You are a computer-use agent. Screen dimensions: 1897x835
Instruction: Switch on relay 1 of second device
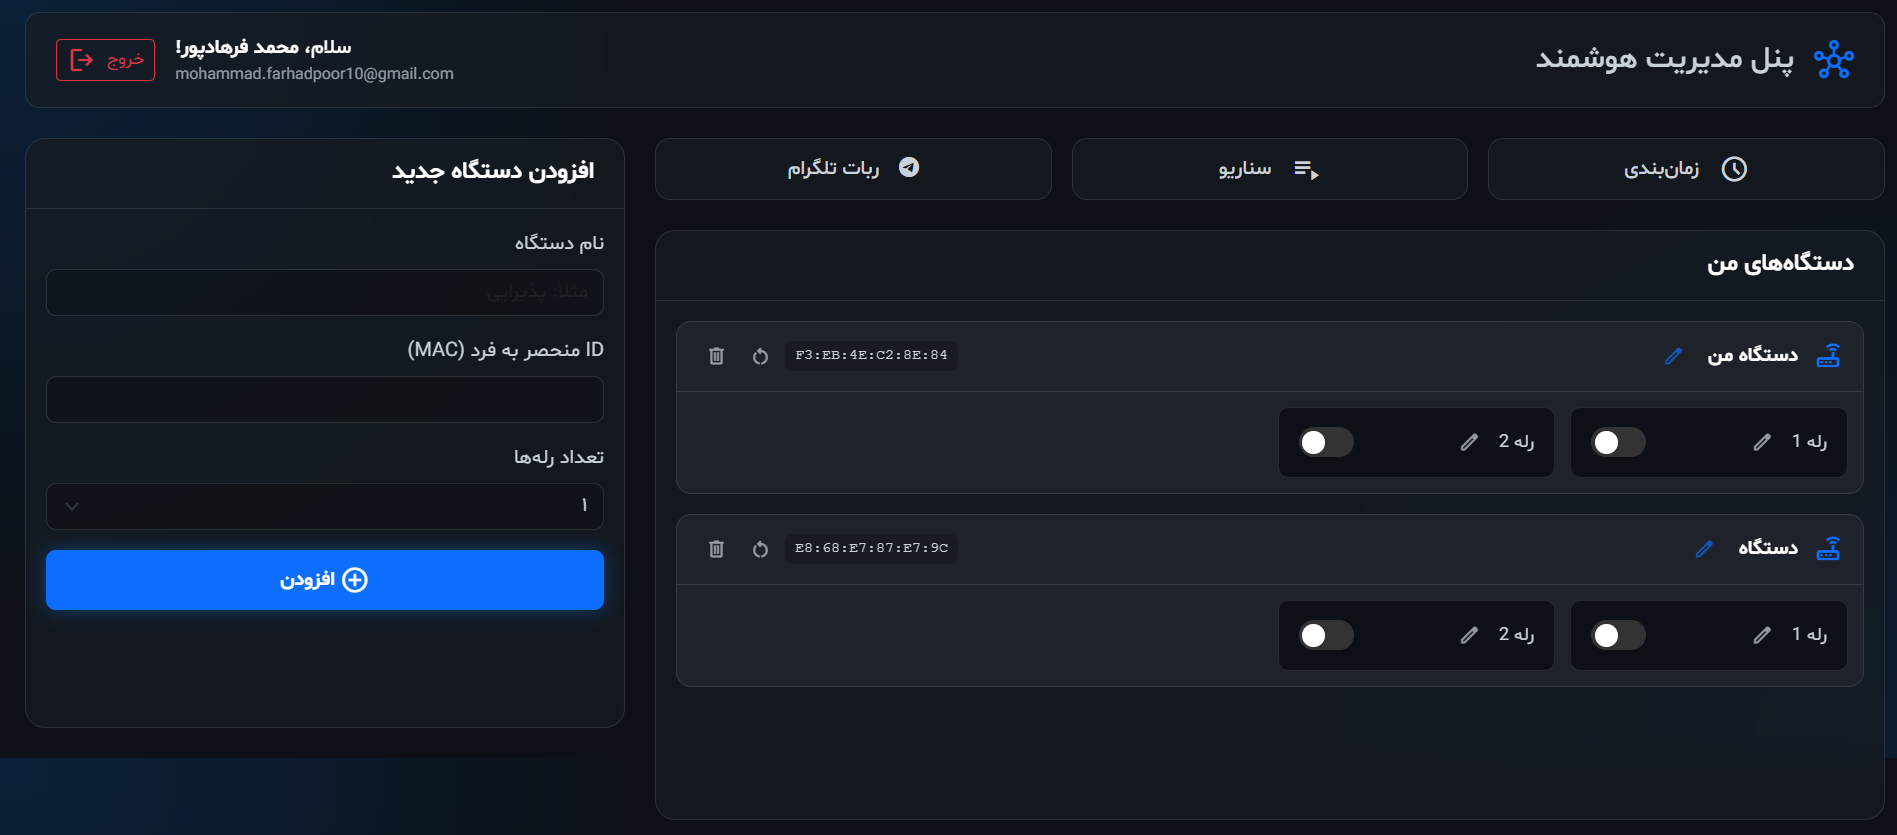coord(1618,635)
